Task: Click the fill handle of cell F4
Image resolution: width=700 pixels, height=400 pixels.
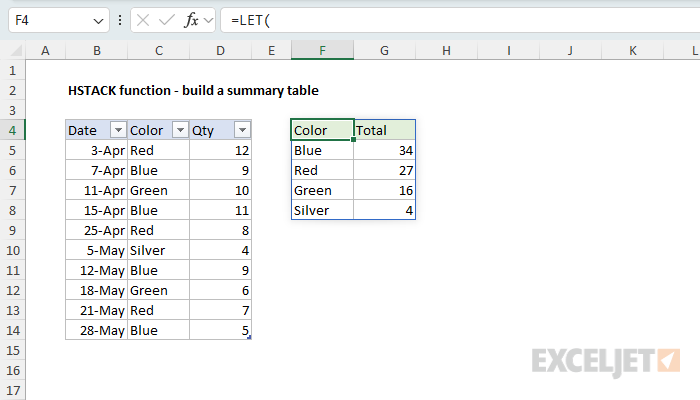Action: (354, 140)
